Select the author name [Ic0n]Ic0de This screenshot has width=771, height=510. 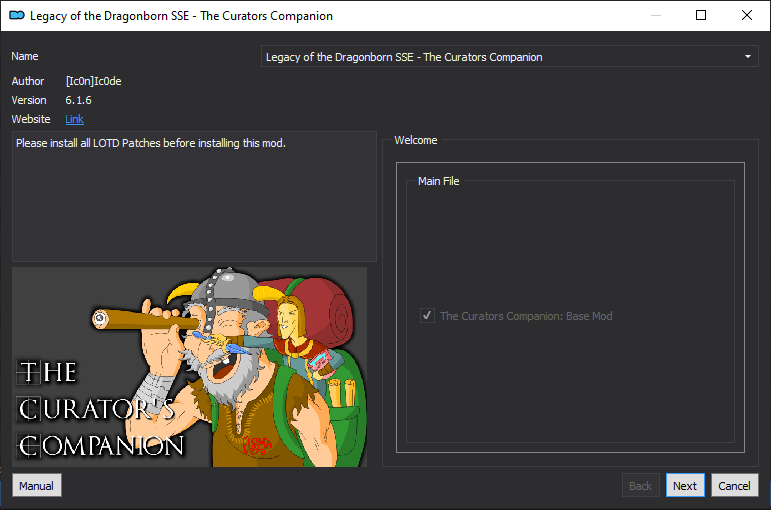point(93,81)
